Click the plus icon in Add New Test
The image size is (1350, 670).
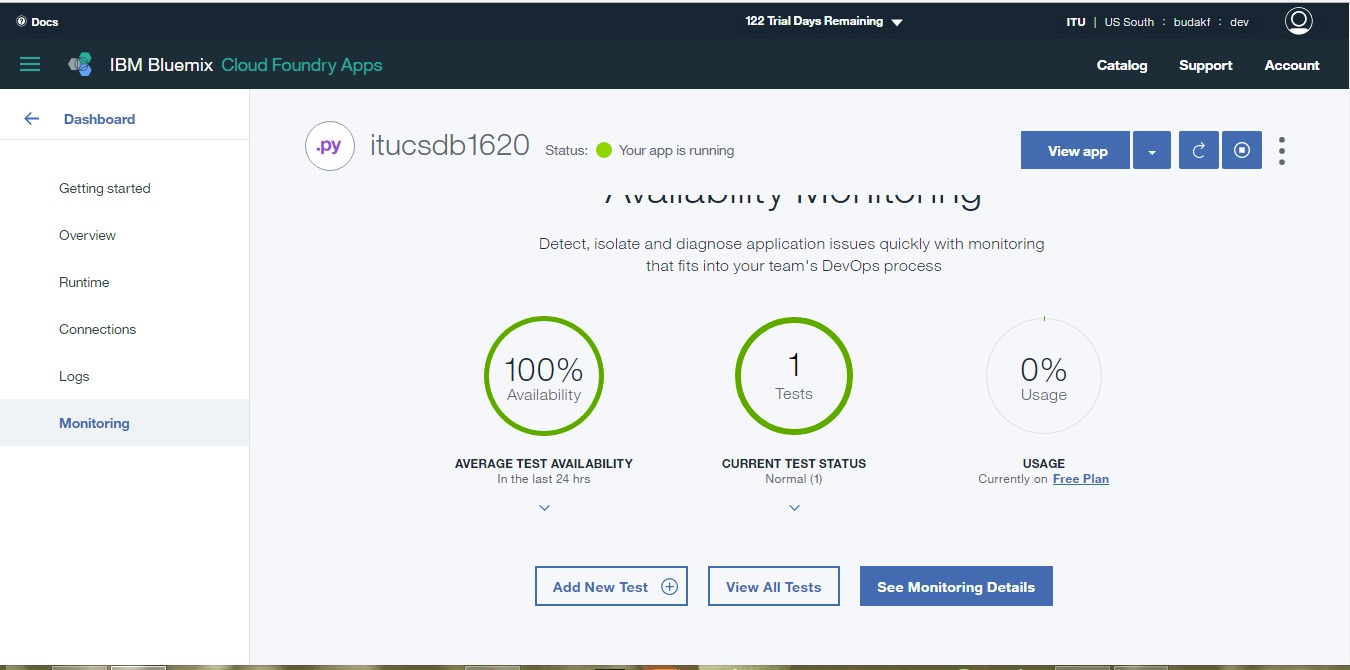pyautogui.click(x=670, y=587)
